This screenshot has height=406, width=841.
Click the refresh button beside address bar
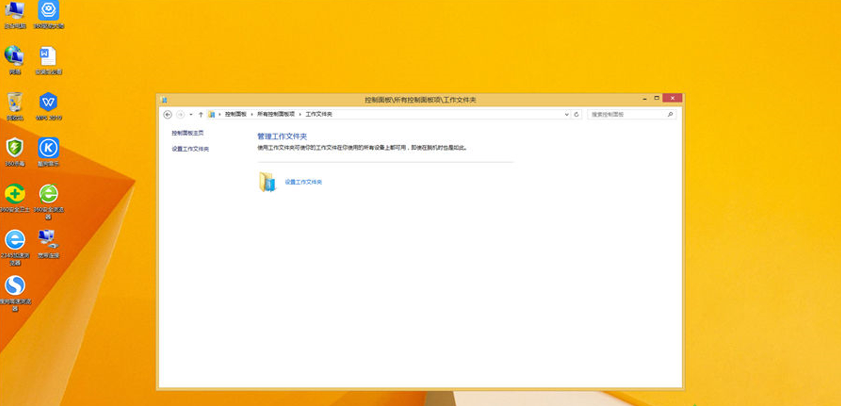(577, 115)
